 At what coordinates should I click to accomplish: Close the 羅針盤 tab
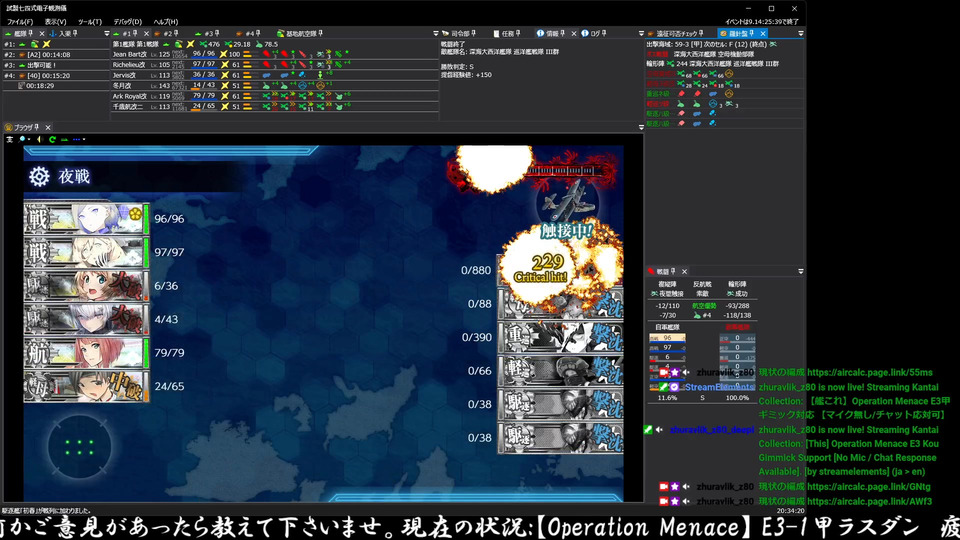click(x=763, y=34)
